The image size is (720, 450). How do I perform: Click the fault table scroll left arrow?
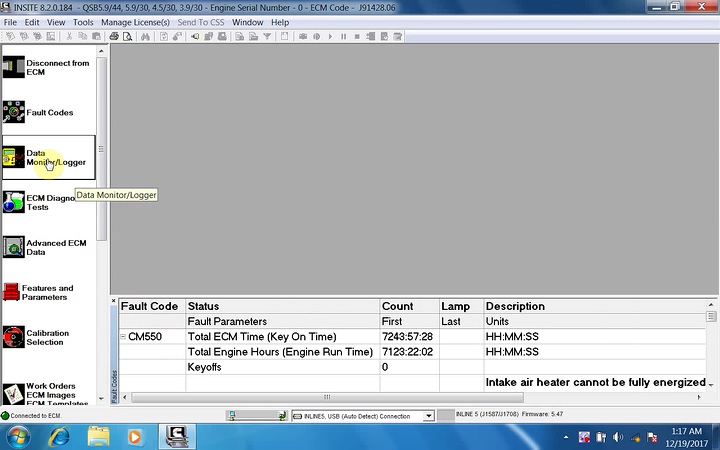pos(124,397)
